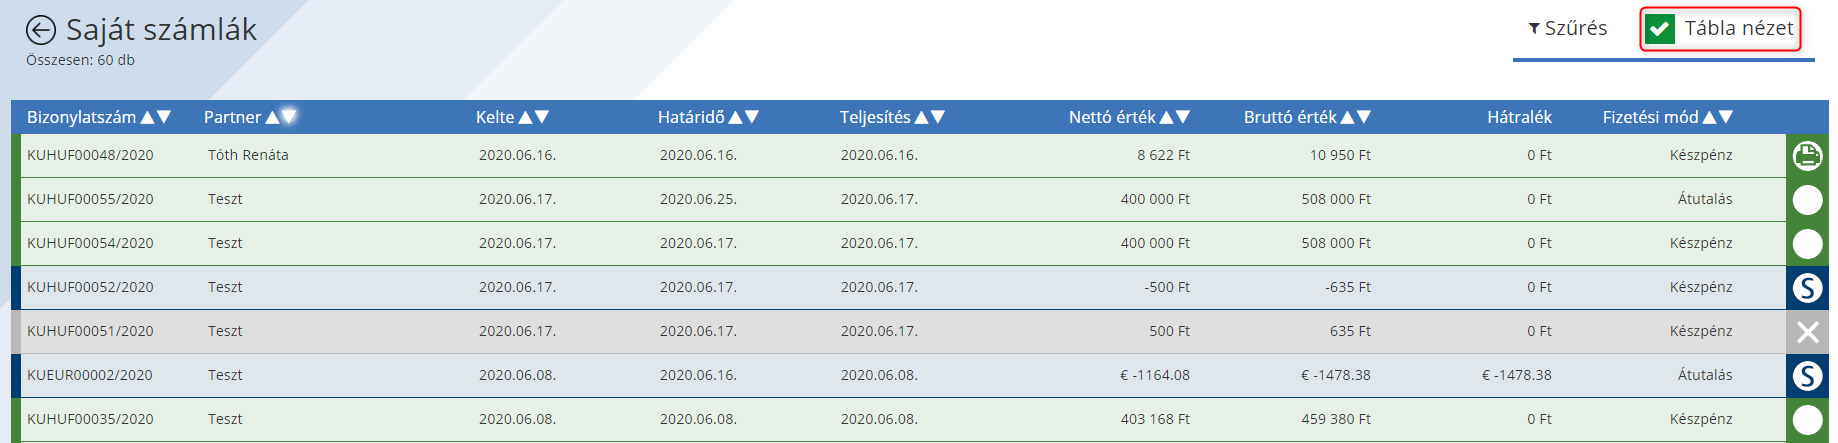
Task: Click the white circle icon on row KUHUF00054/2020
Action: 1807,244
